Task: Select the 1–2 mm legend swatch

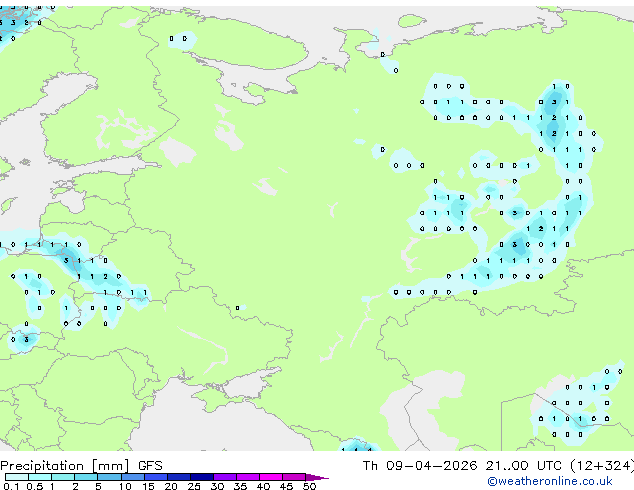Action: coord(63,477)
